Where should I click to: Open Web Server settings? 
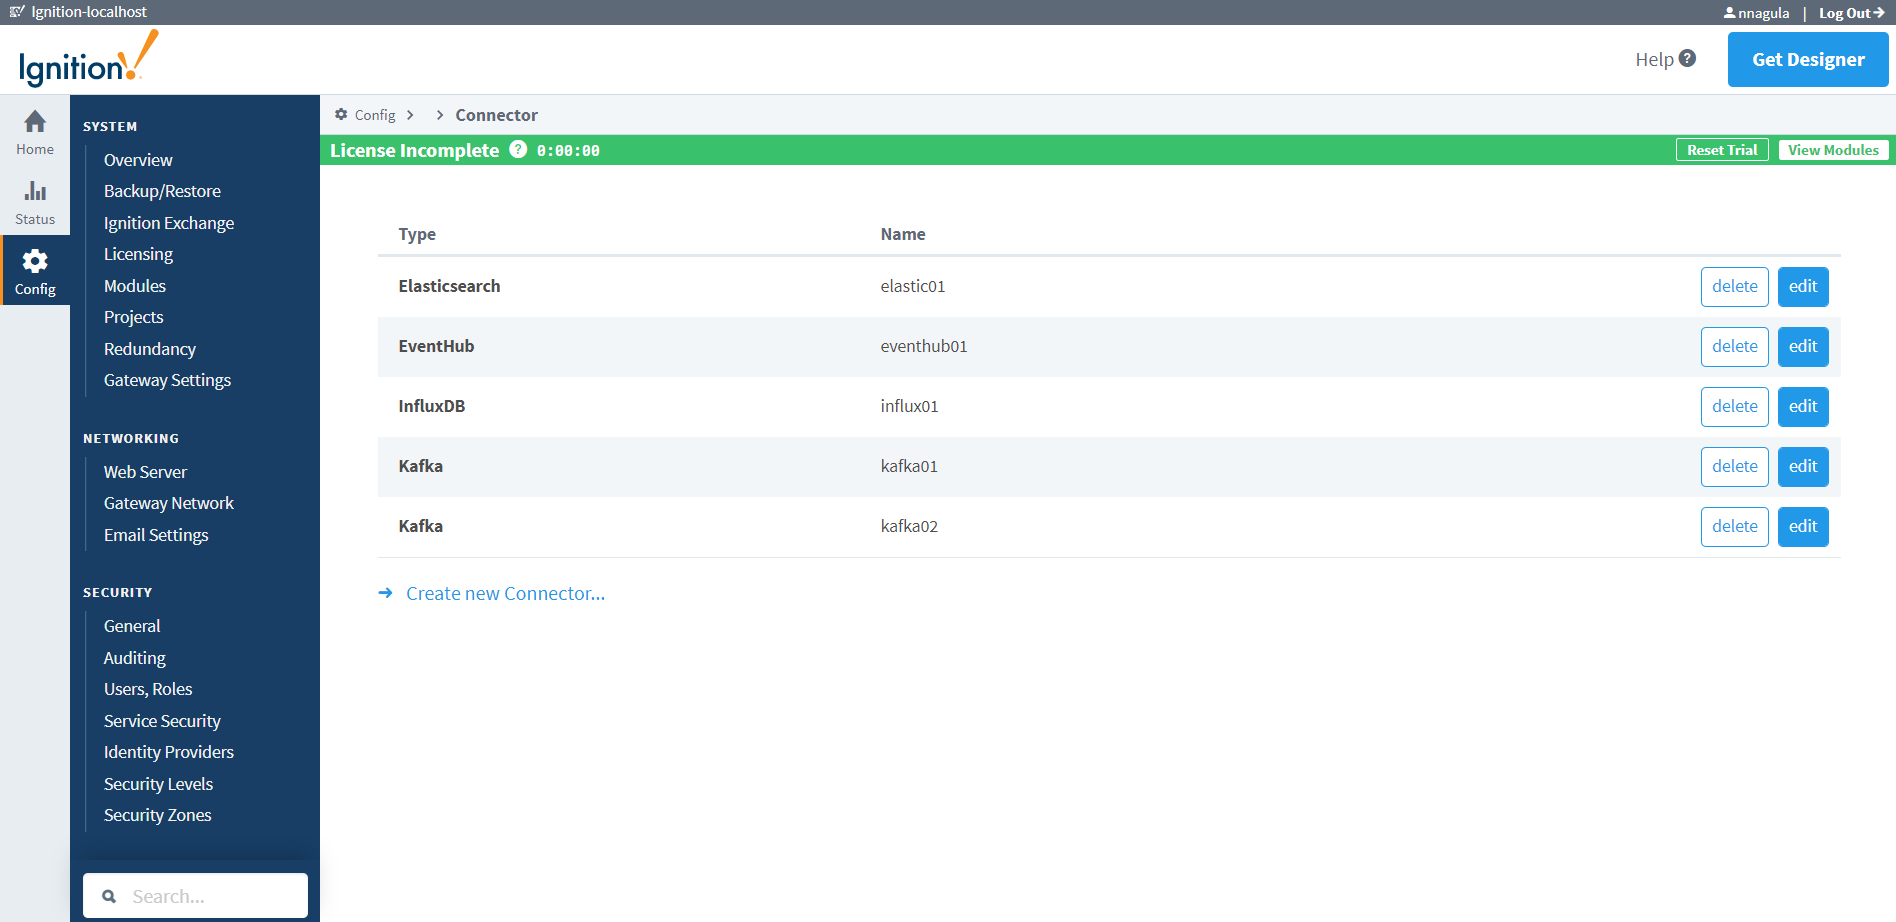click(x=145, y=472)
